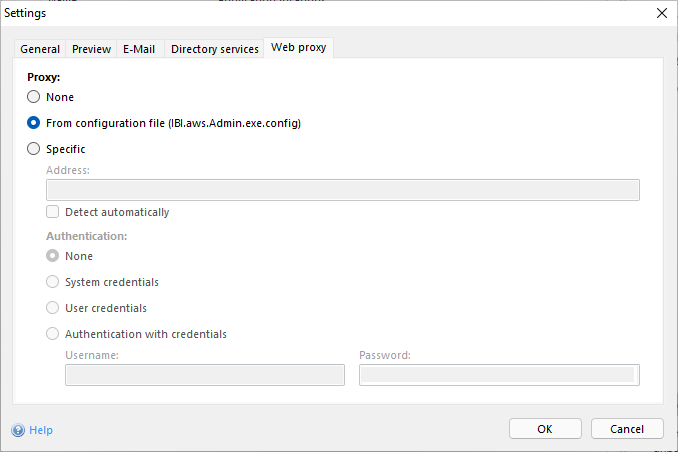Viewport: 678px width, 452px height.
Task: Select User credentials authentication option
Action: 53,308
